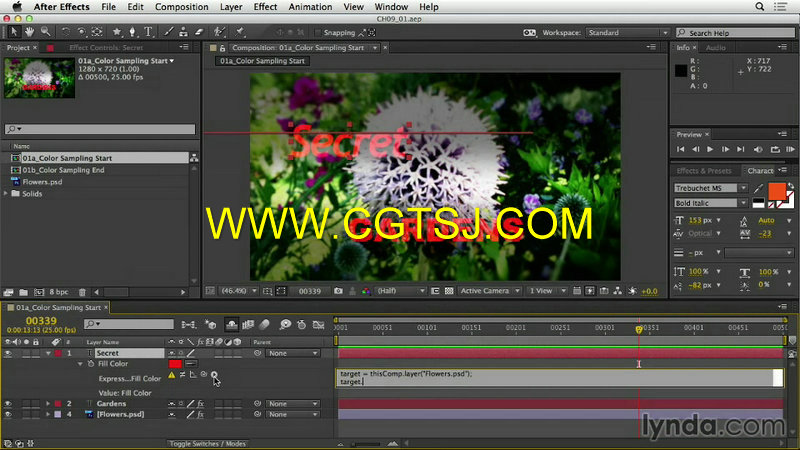Hide the Gardens layer with eye toggle
800x450 pixels.
[8, 404]
